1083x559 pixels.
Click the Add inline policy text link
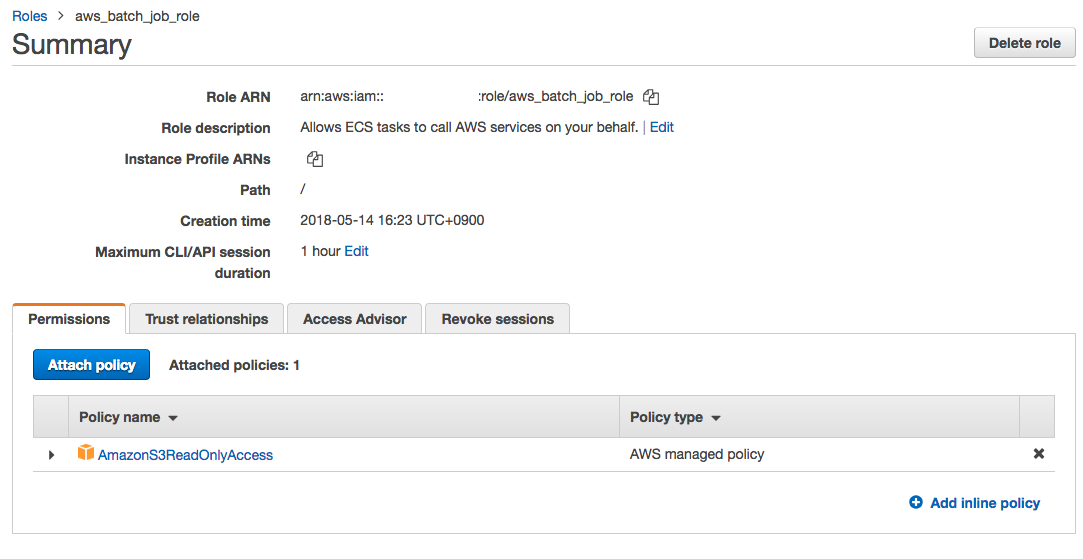(x=985, y=503)
